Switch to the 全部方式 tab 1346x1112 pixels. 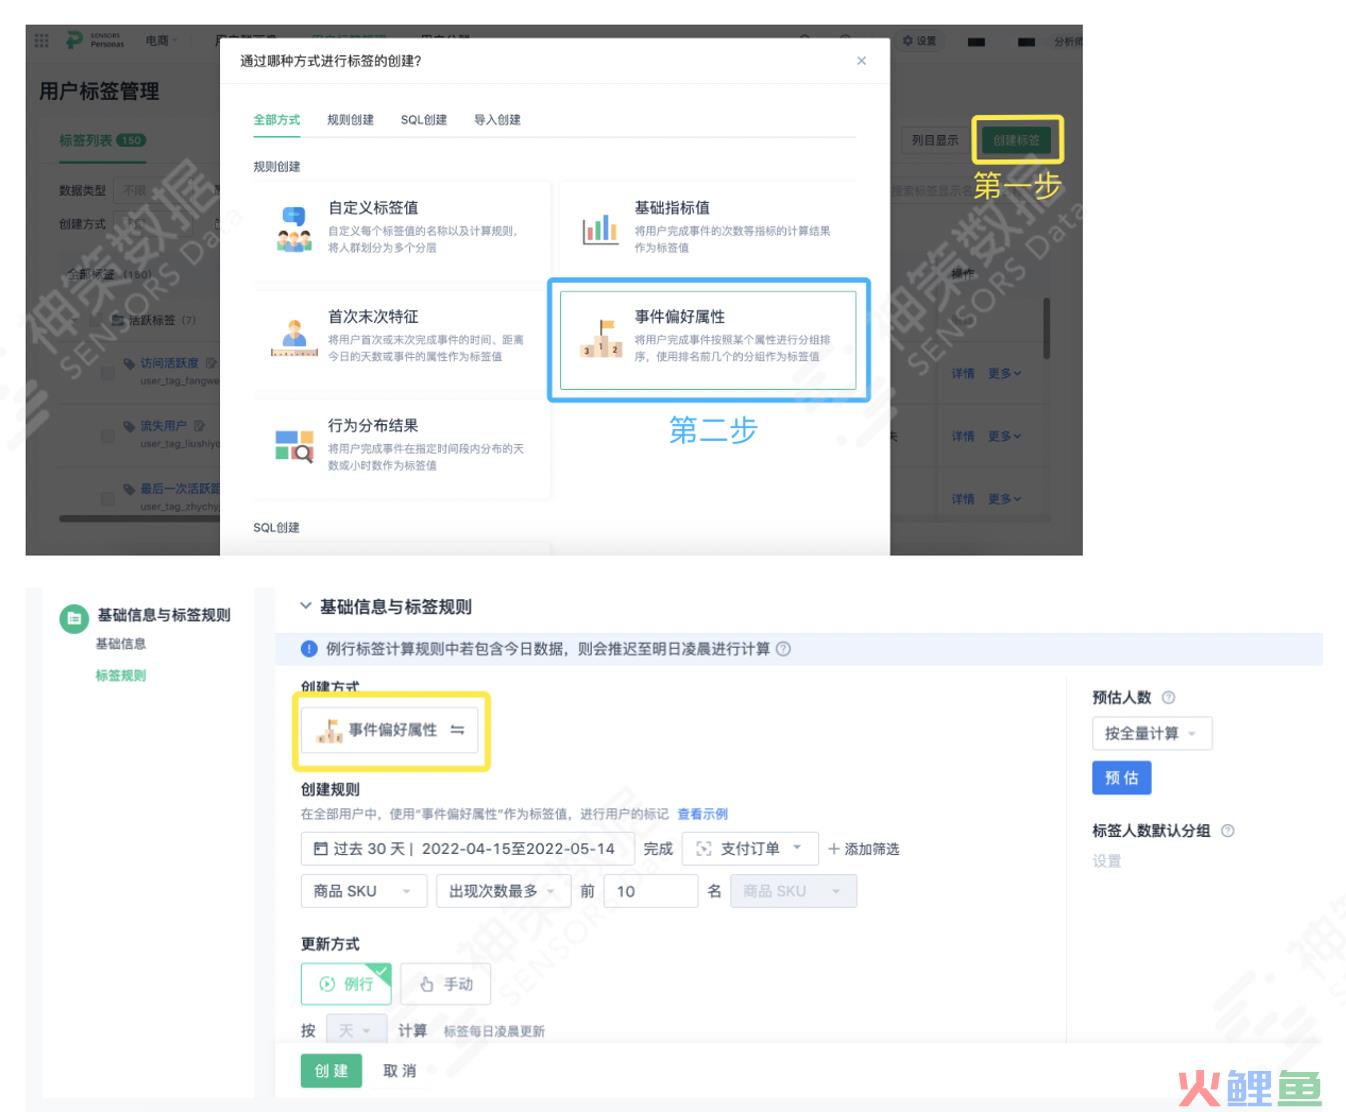(277, 120)
